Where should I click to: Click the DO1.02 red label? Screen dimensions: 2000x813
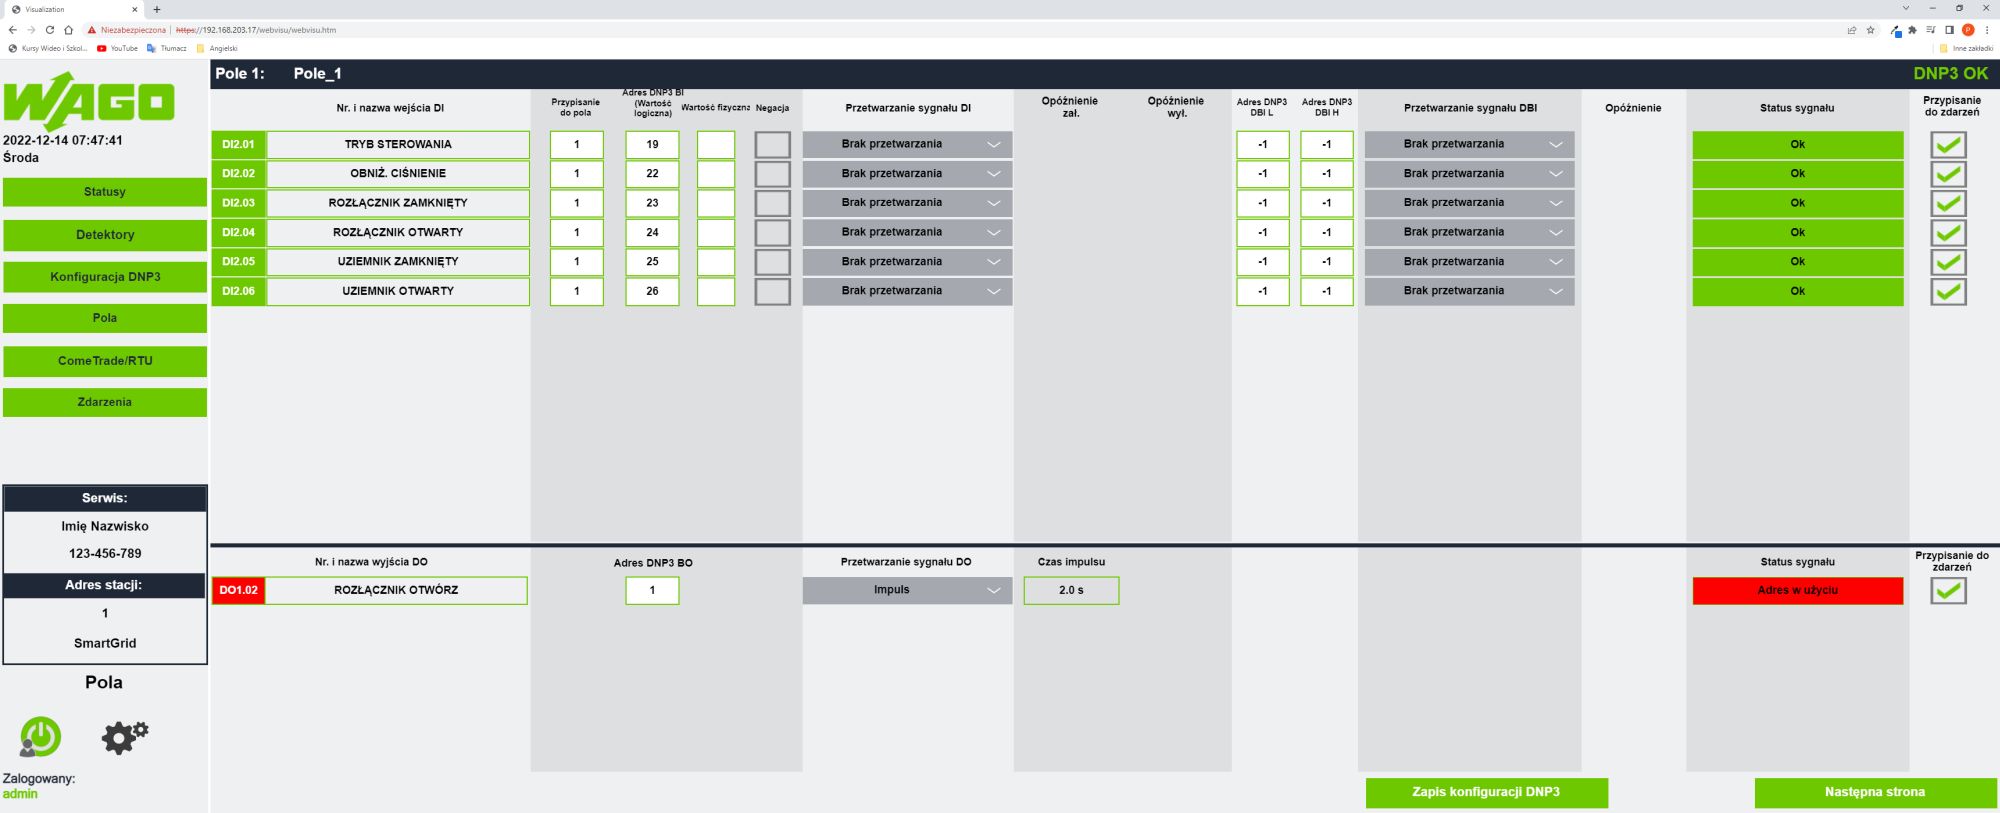tap(238, 591)
